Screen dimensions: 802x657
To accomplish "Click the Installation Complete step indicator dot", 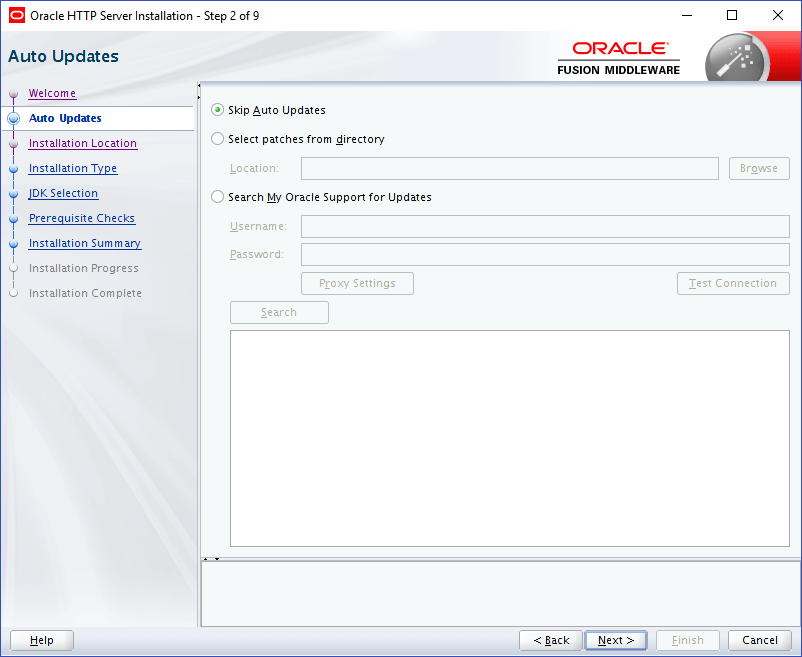I will coord(13,293).
